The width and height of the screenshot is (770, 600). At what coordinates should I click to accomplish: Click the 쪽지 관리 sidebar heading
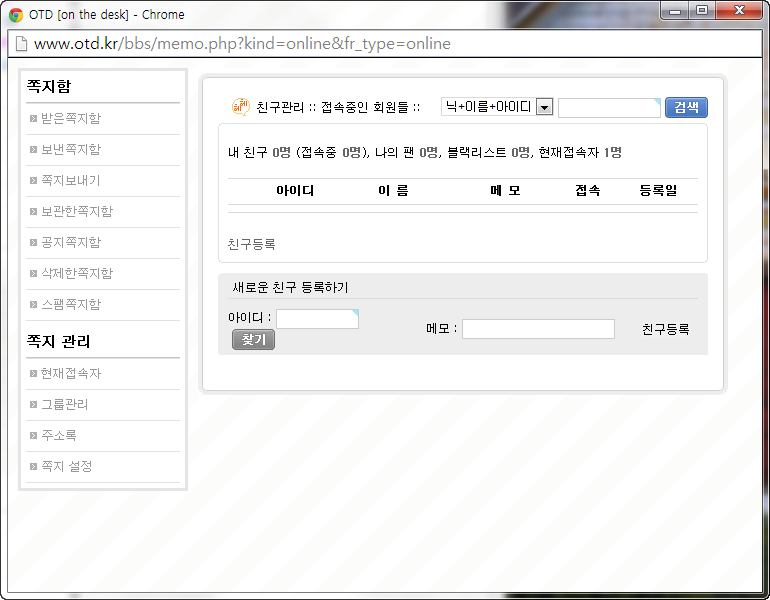point(58,341)
